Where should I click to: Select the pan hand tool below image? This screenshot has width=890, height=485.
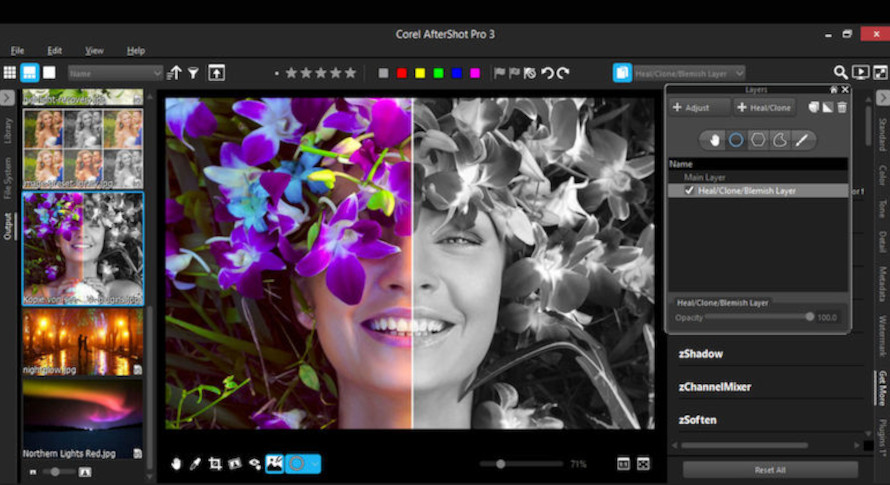[176, 464]
